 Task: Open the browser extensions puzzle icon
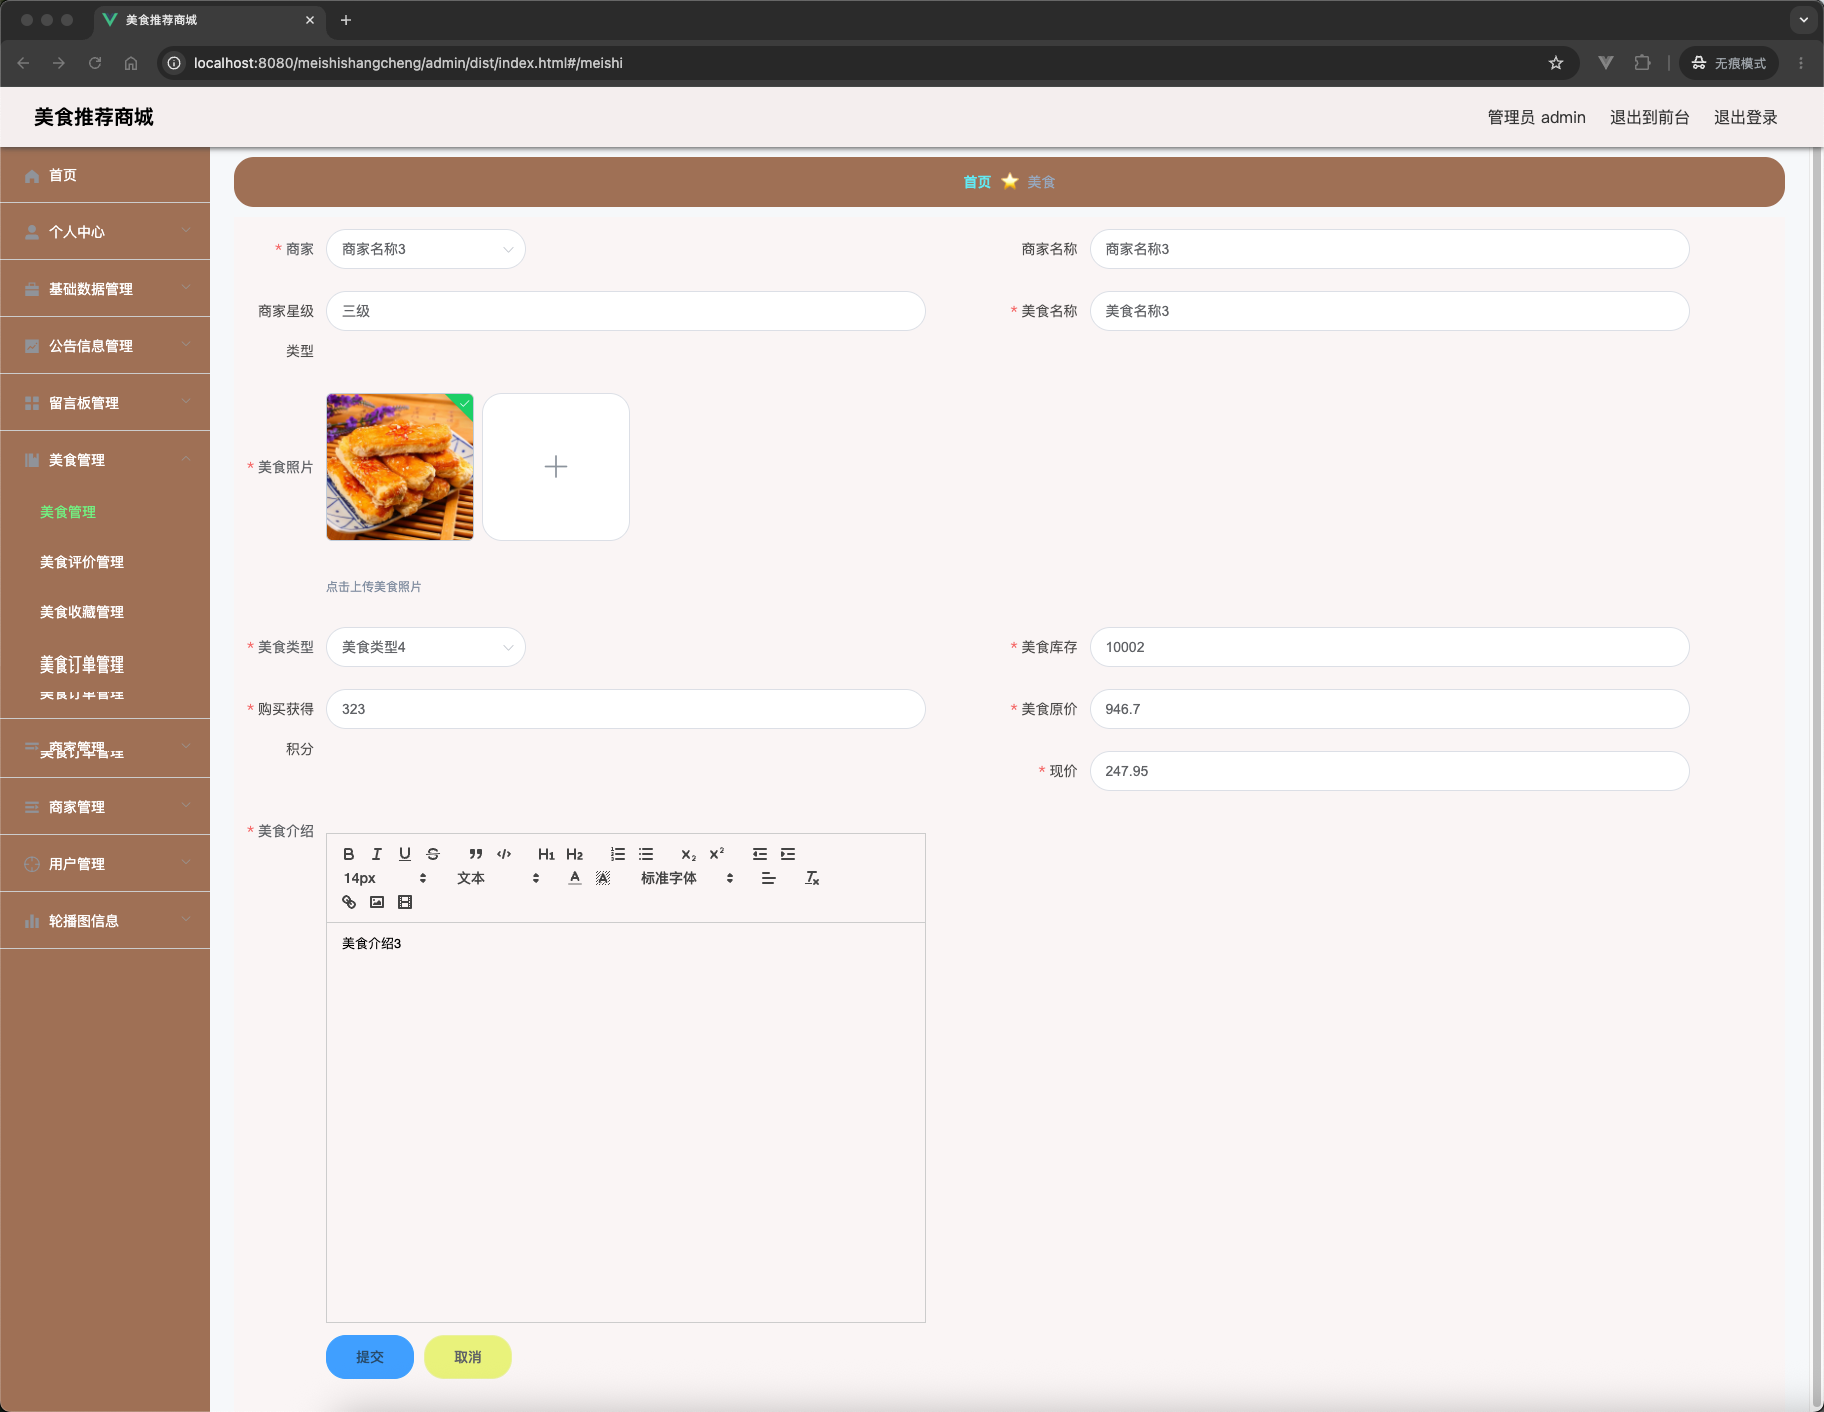(x=1642, y=63)
